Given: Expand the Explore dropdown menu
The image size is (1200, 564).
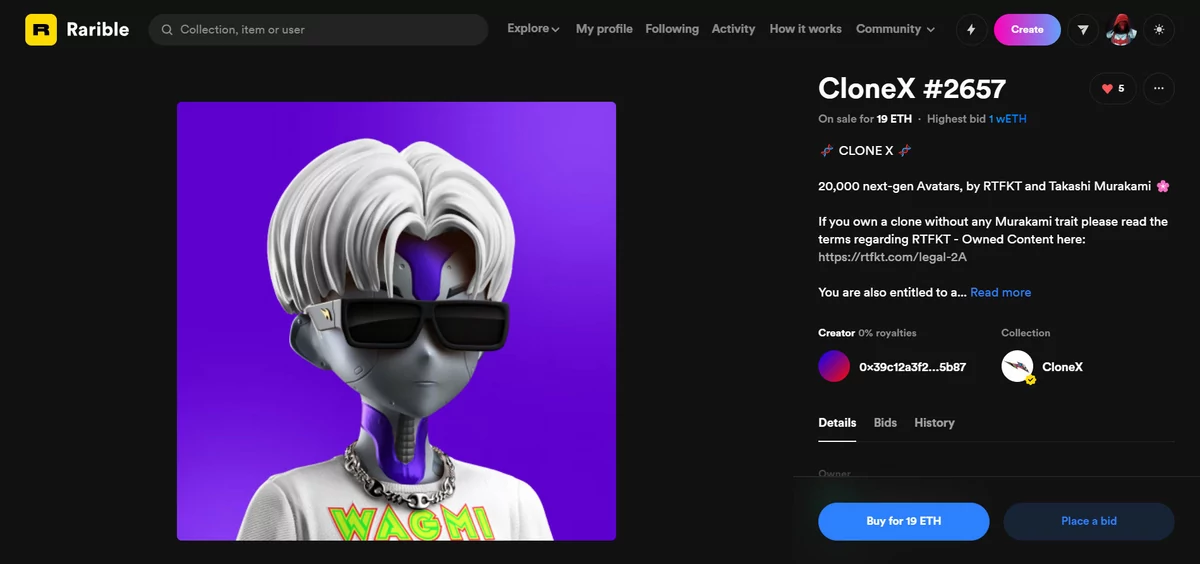Looking at the screenshot, I should (533, 29).
